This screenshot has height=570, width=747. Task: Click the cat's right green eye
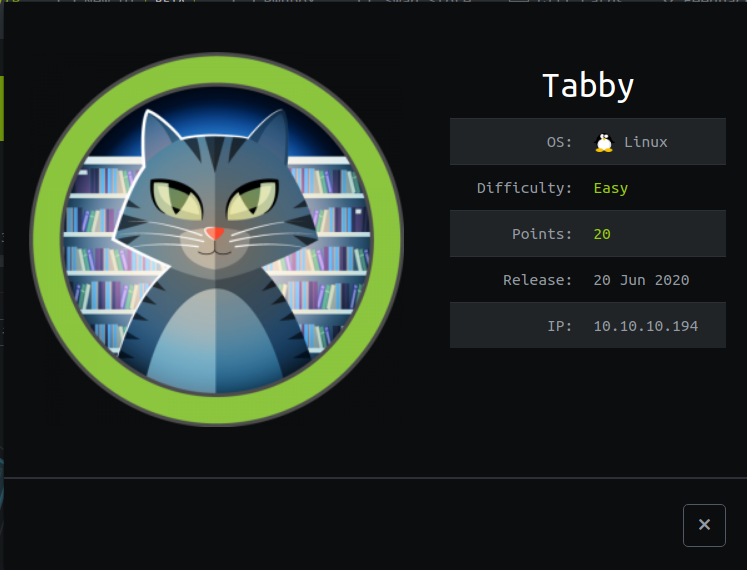[253, 199]
